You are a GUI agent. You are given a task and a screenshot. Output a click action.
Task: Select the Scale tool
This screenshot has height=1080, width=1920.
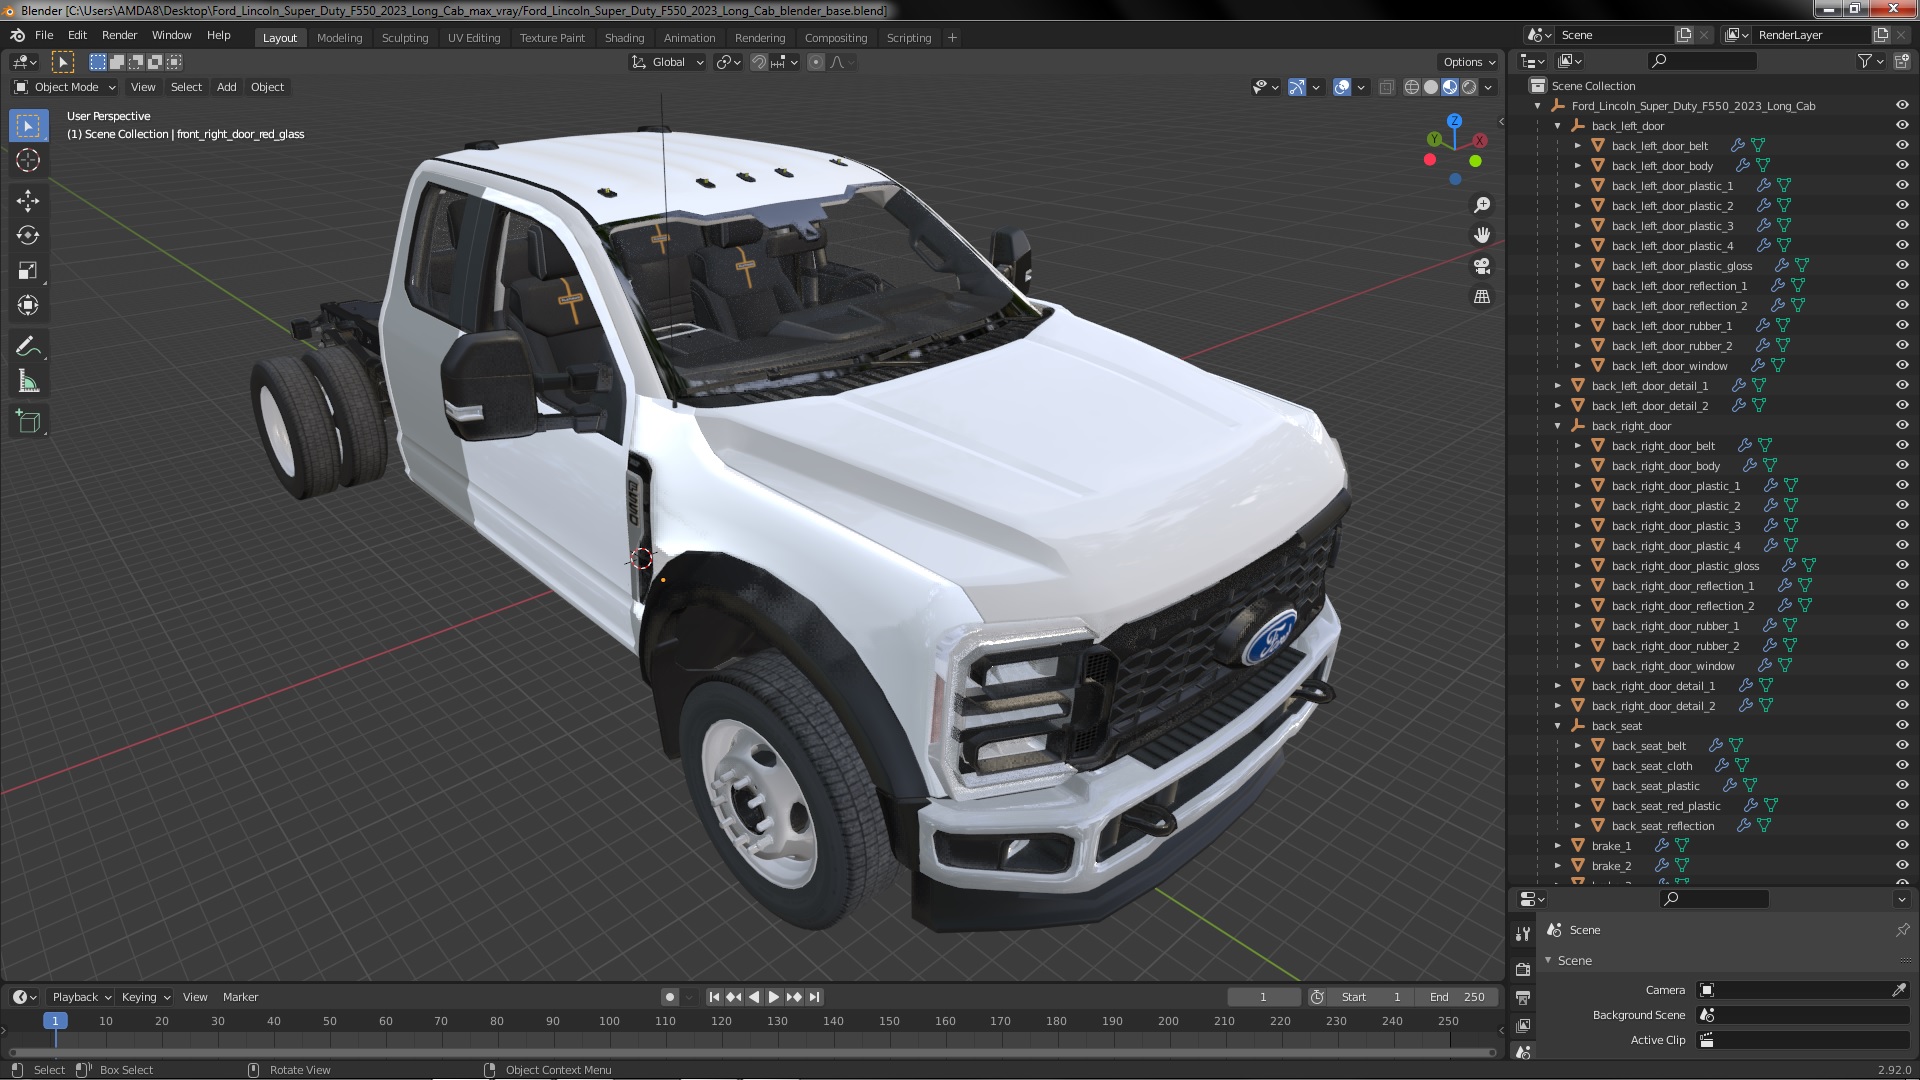(28, 271)
